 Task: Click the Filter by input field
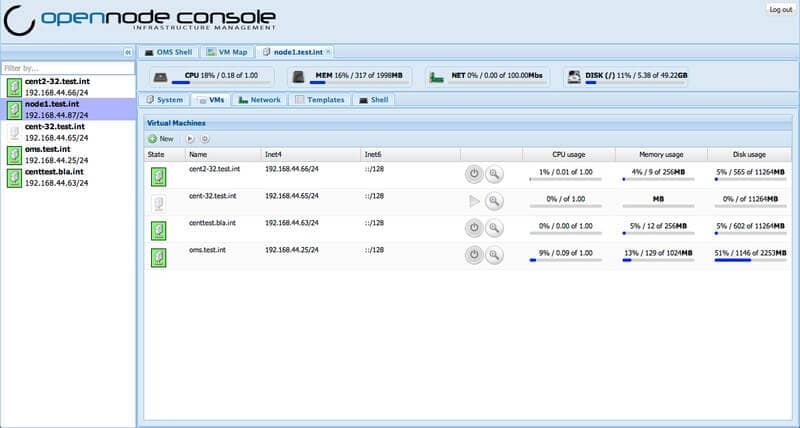coord(67,68)
